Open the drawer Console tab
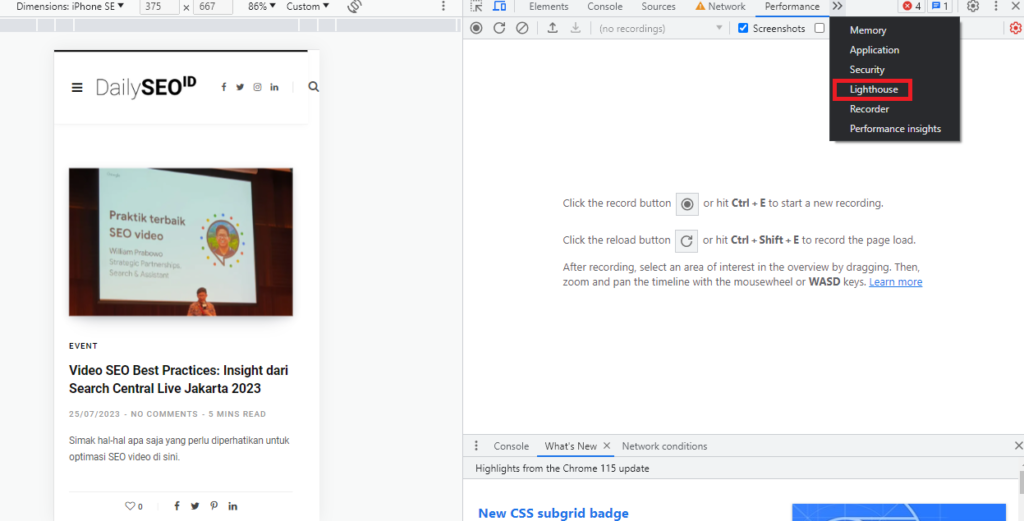The height and width of the screenshot is (521, 1024). tap(511, 446)
